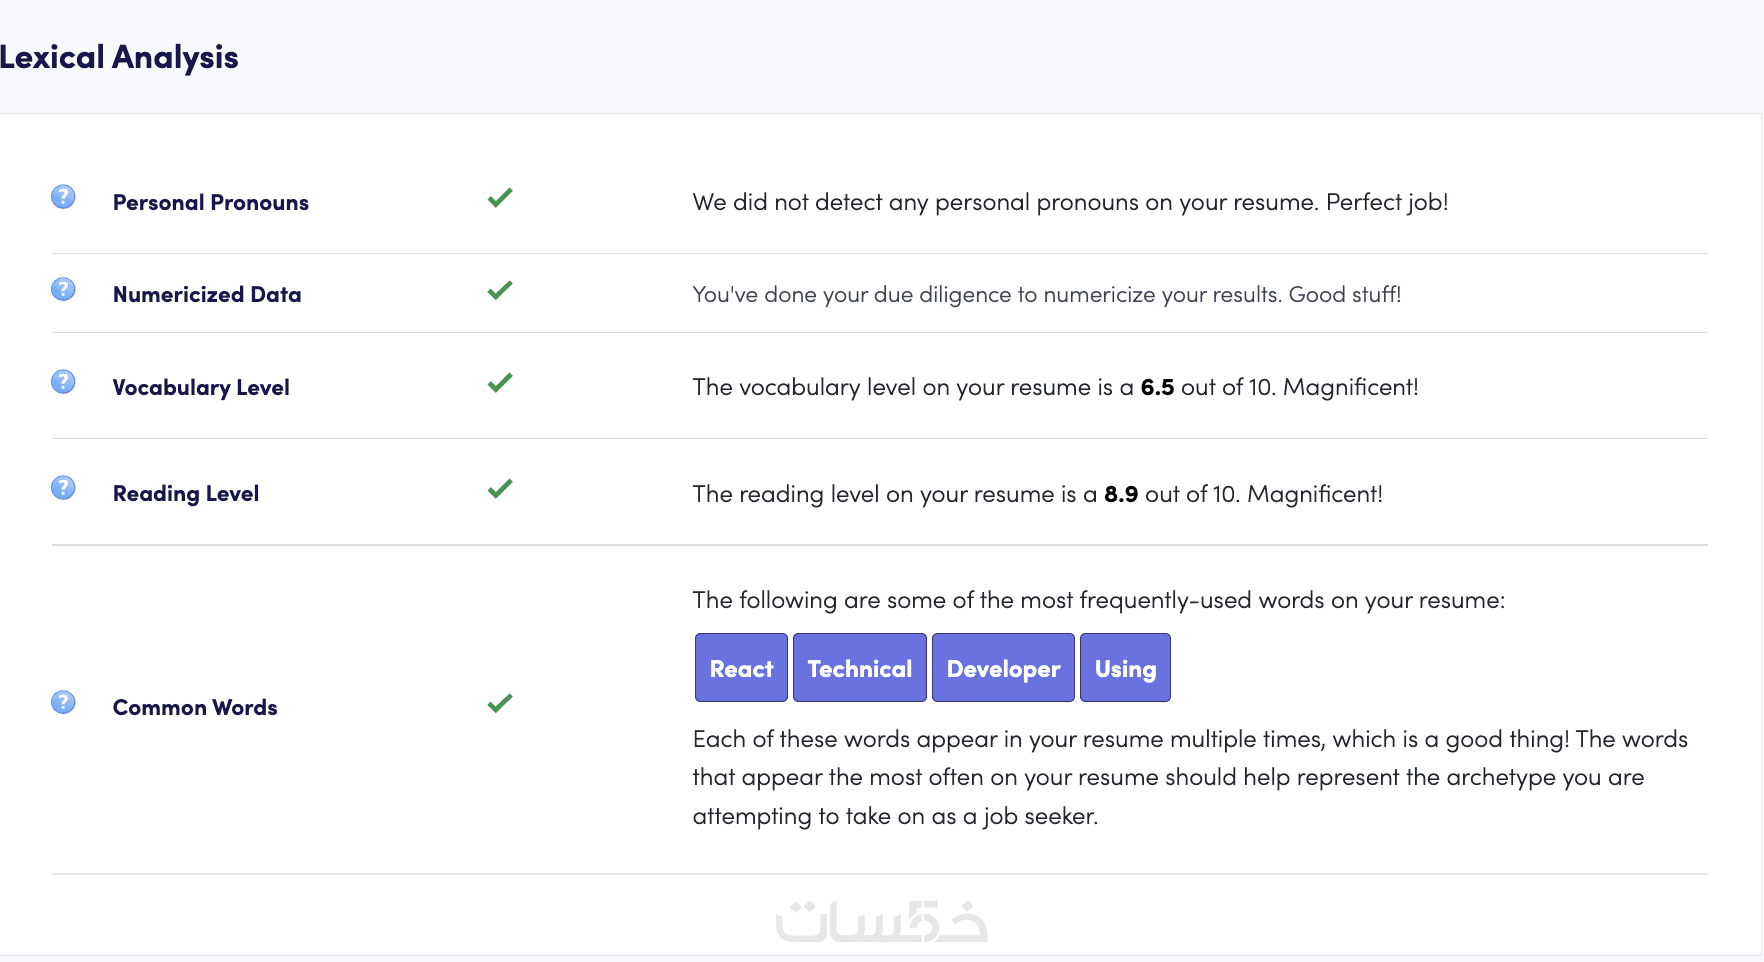Click the Personal Pronouns label
The height and width of the screenshot is (962, 1764).
[211, 203]
